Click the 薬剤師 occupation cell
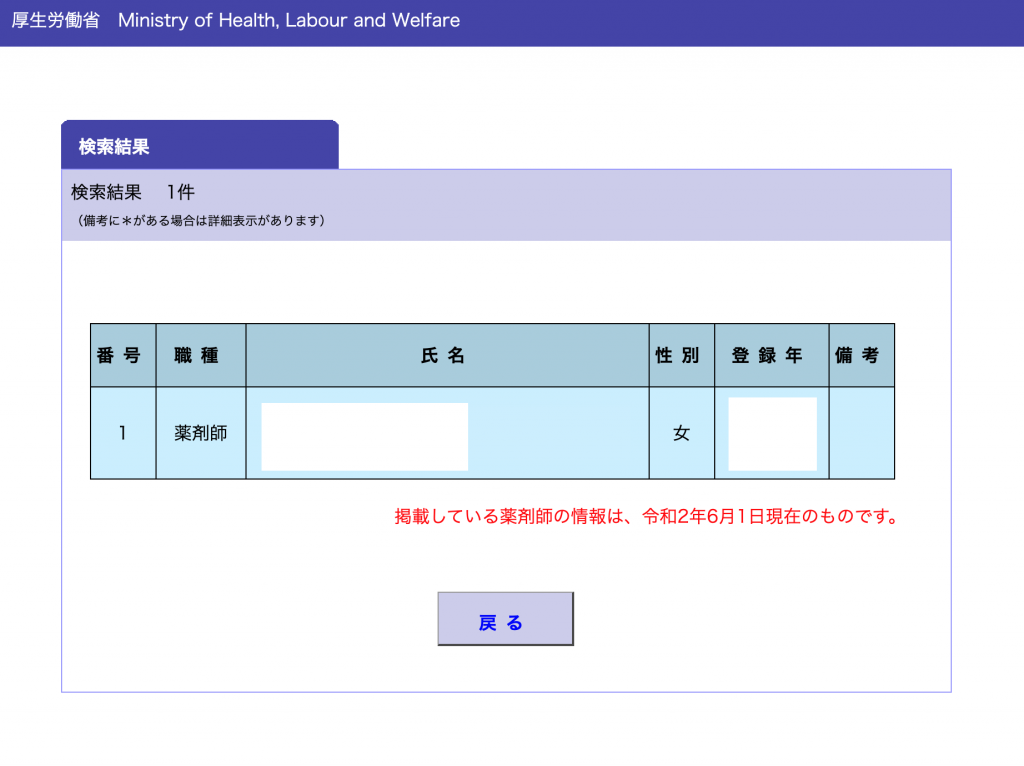 [x=200, y=433]
